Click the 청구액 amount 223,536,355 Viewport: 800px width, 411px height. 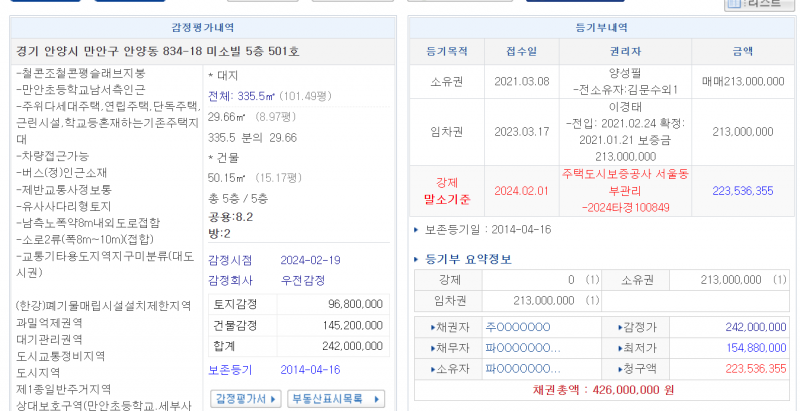pyautogui.click(x=743, y=368)
